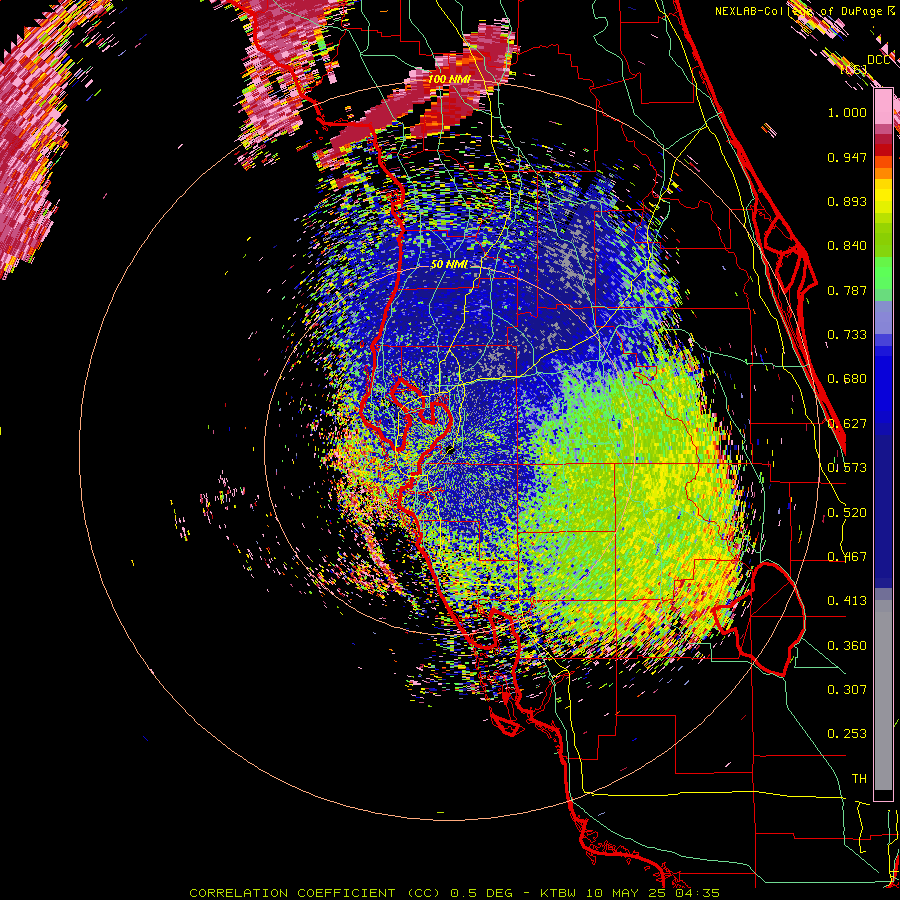Click the 0.627 value on the color scale

[x=847, y=424]
